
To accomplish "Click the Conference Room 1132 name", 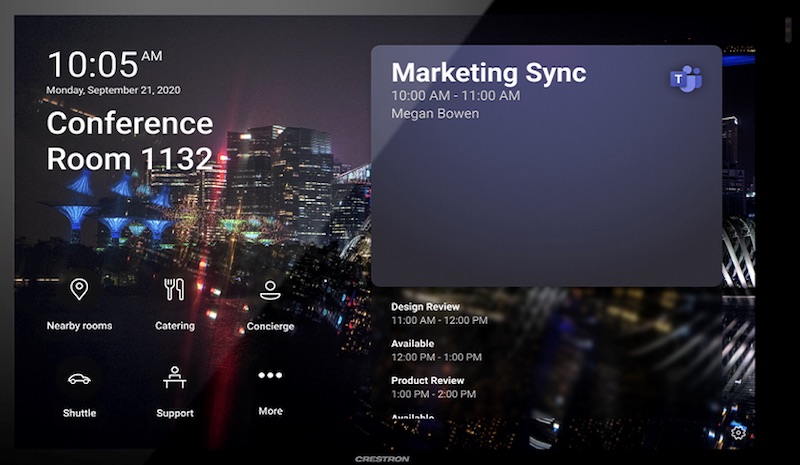I will point(129,141).
